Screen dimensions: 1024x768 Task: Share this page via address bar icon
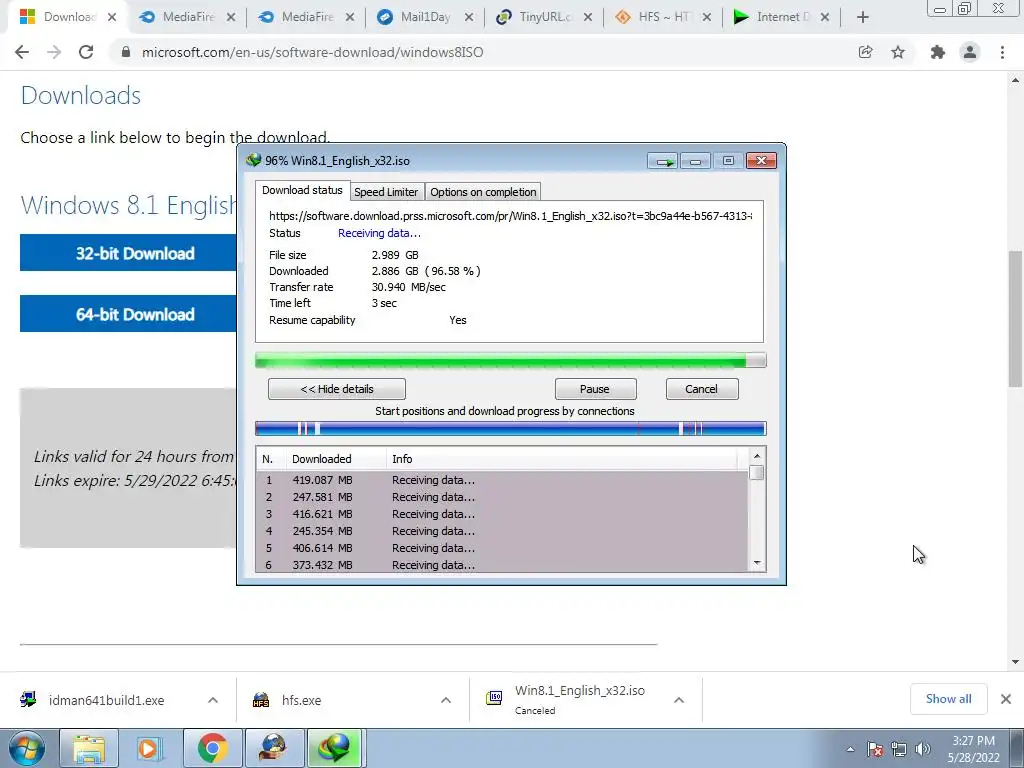pyautogui.click(x=865, y=52)
